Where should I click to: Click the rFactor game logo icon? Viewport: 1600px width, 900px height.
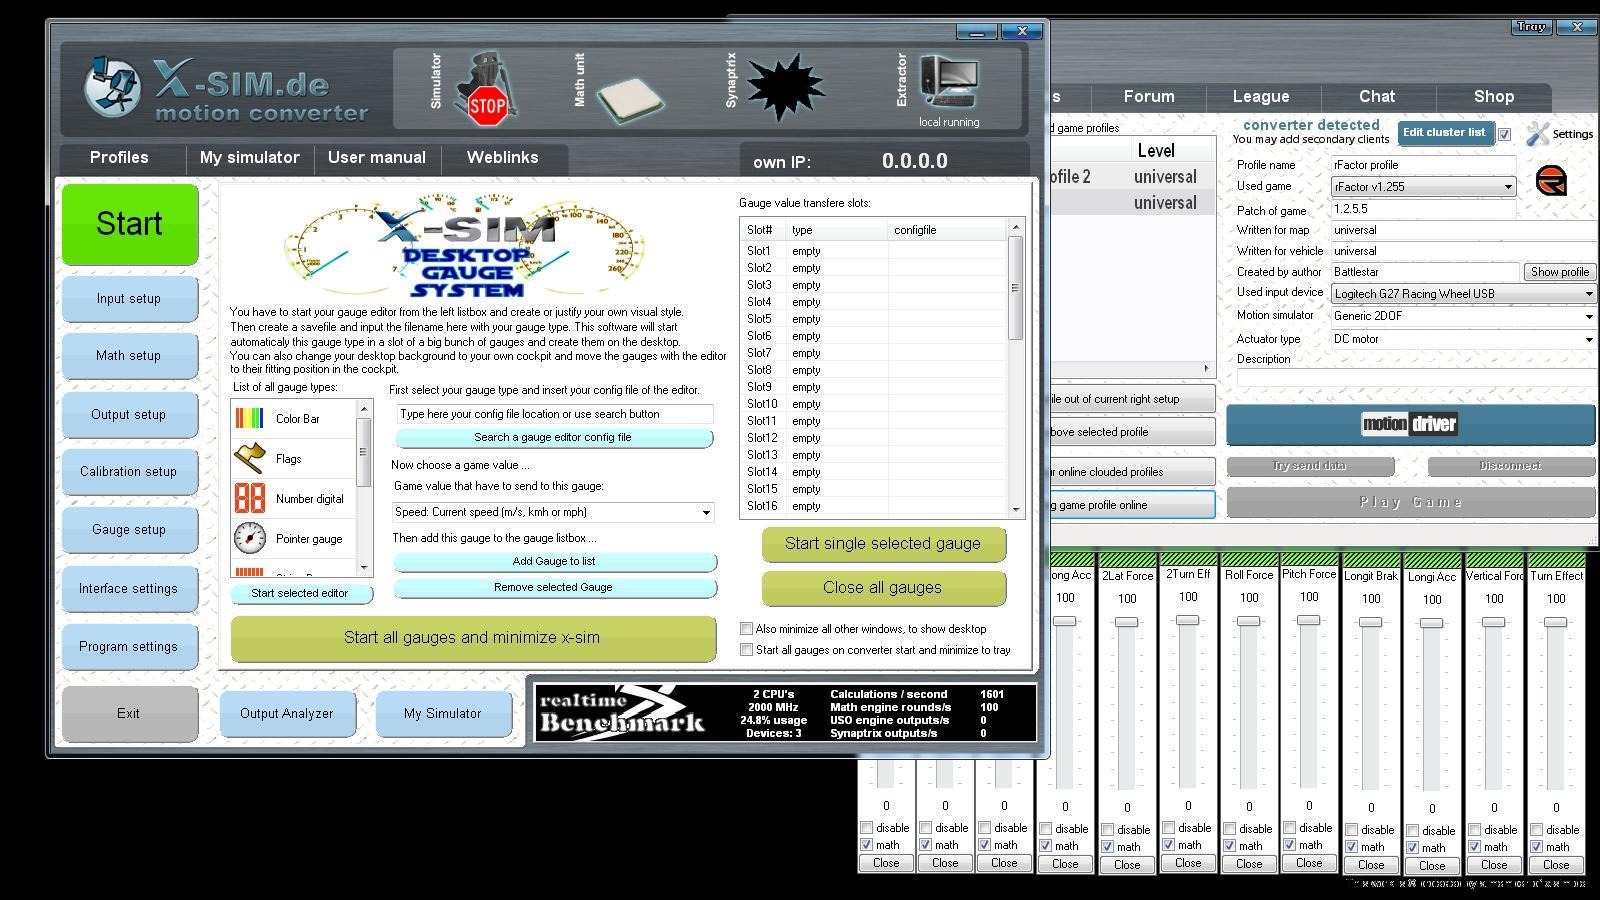click(x=1551, y=181)
